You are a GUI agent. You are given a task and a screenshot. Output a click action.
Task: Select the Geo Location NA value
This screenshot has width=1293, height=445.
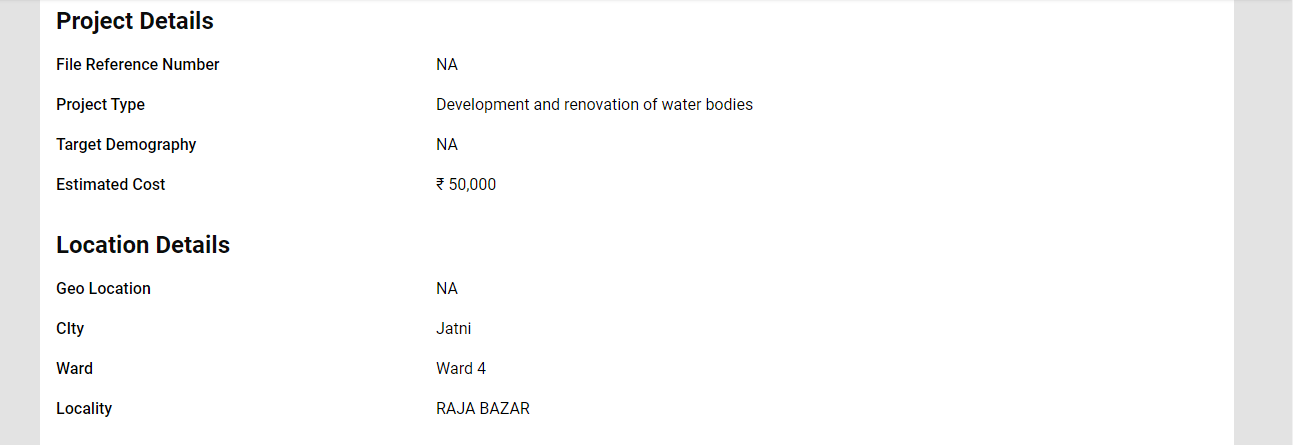tap(446, 289)
